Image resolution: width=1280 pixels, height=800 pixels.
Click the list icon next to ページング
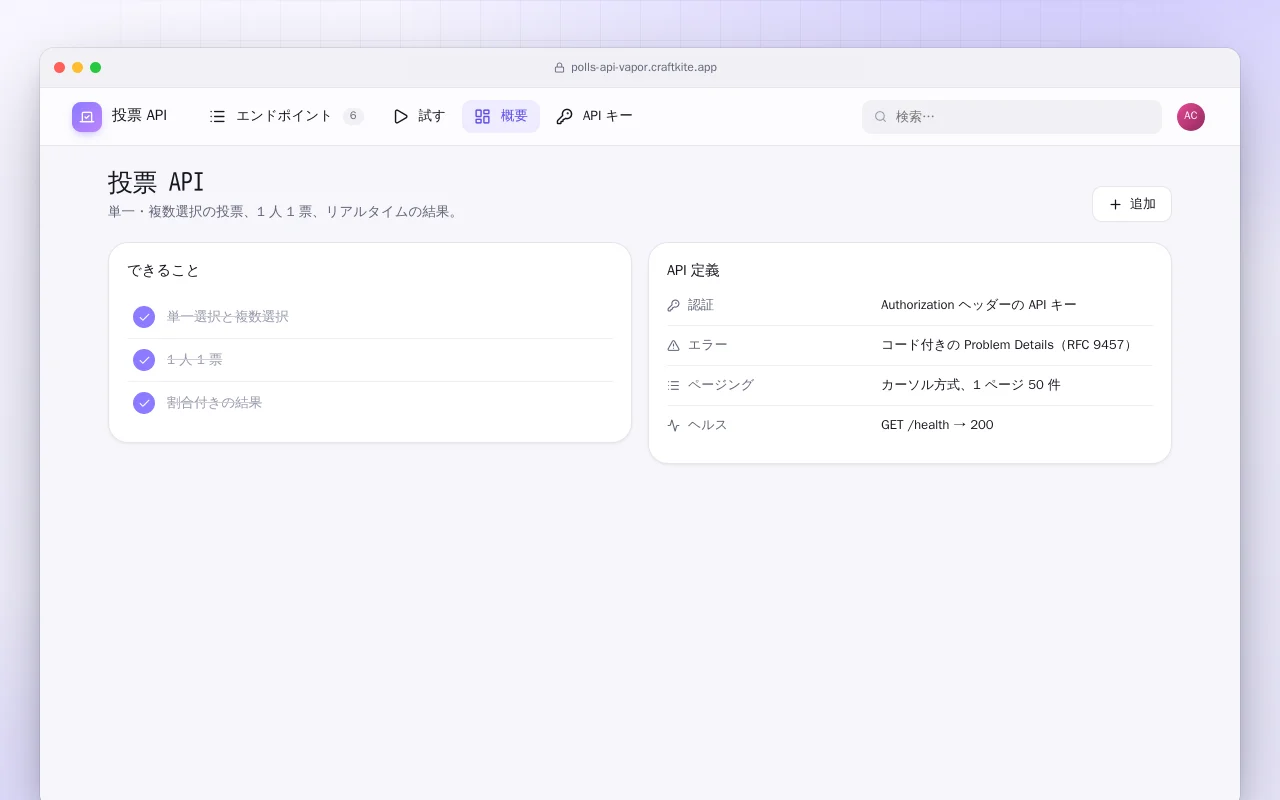click(673, 385)
